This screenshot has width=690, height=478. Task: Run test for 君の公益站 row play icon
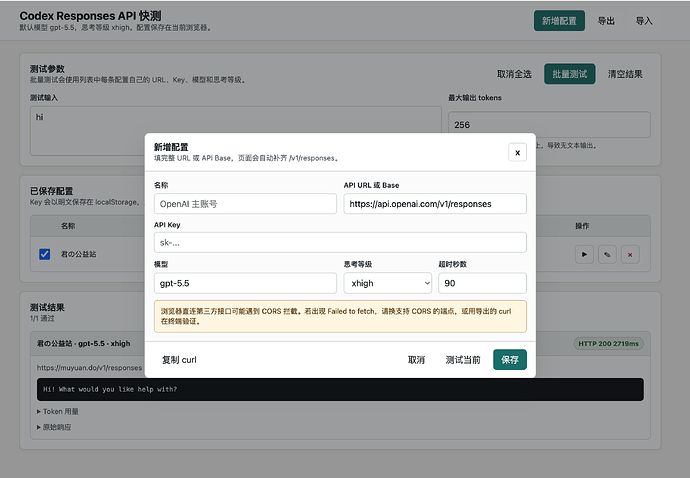(x=584, y=254)
